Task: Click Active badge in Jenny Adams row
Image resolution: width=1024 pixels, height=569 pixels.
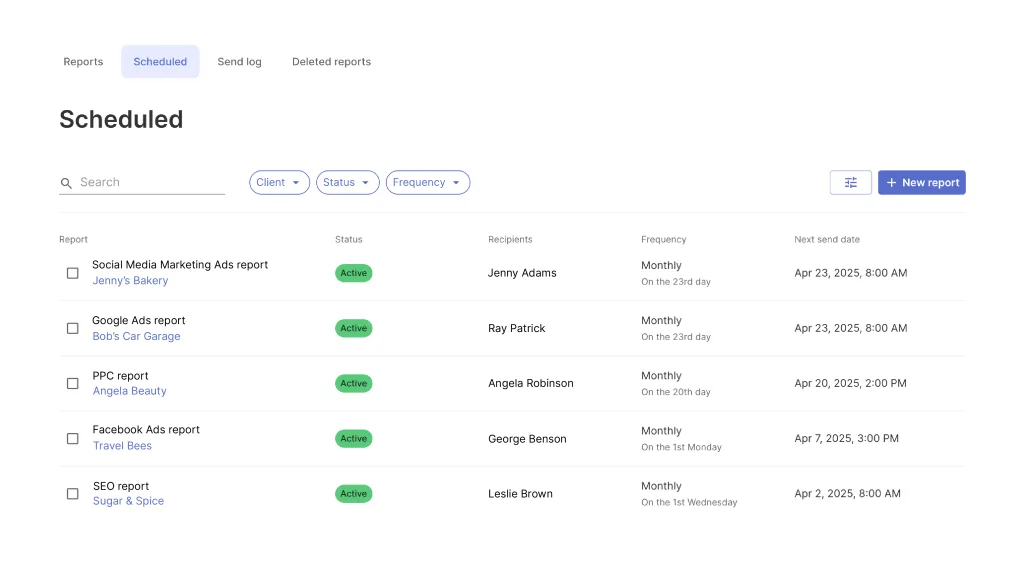Action: [353, 273]
